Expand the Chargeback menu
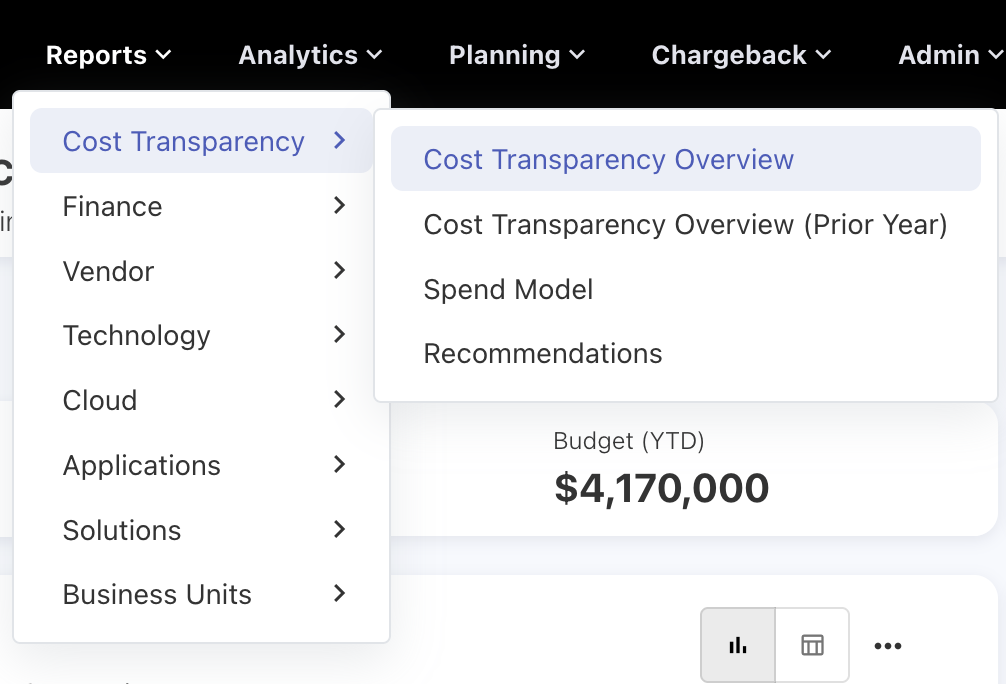 (741, 55)
